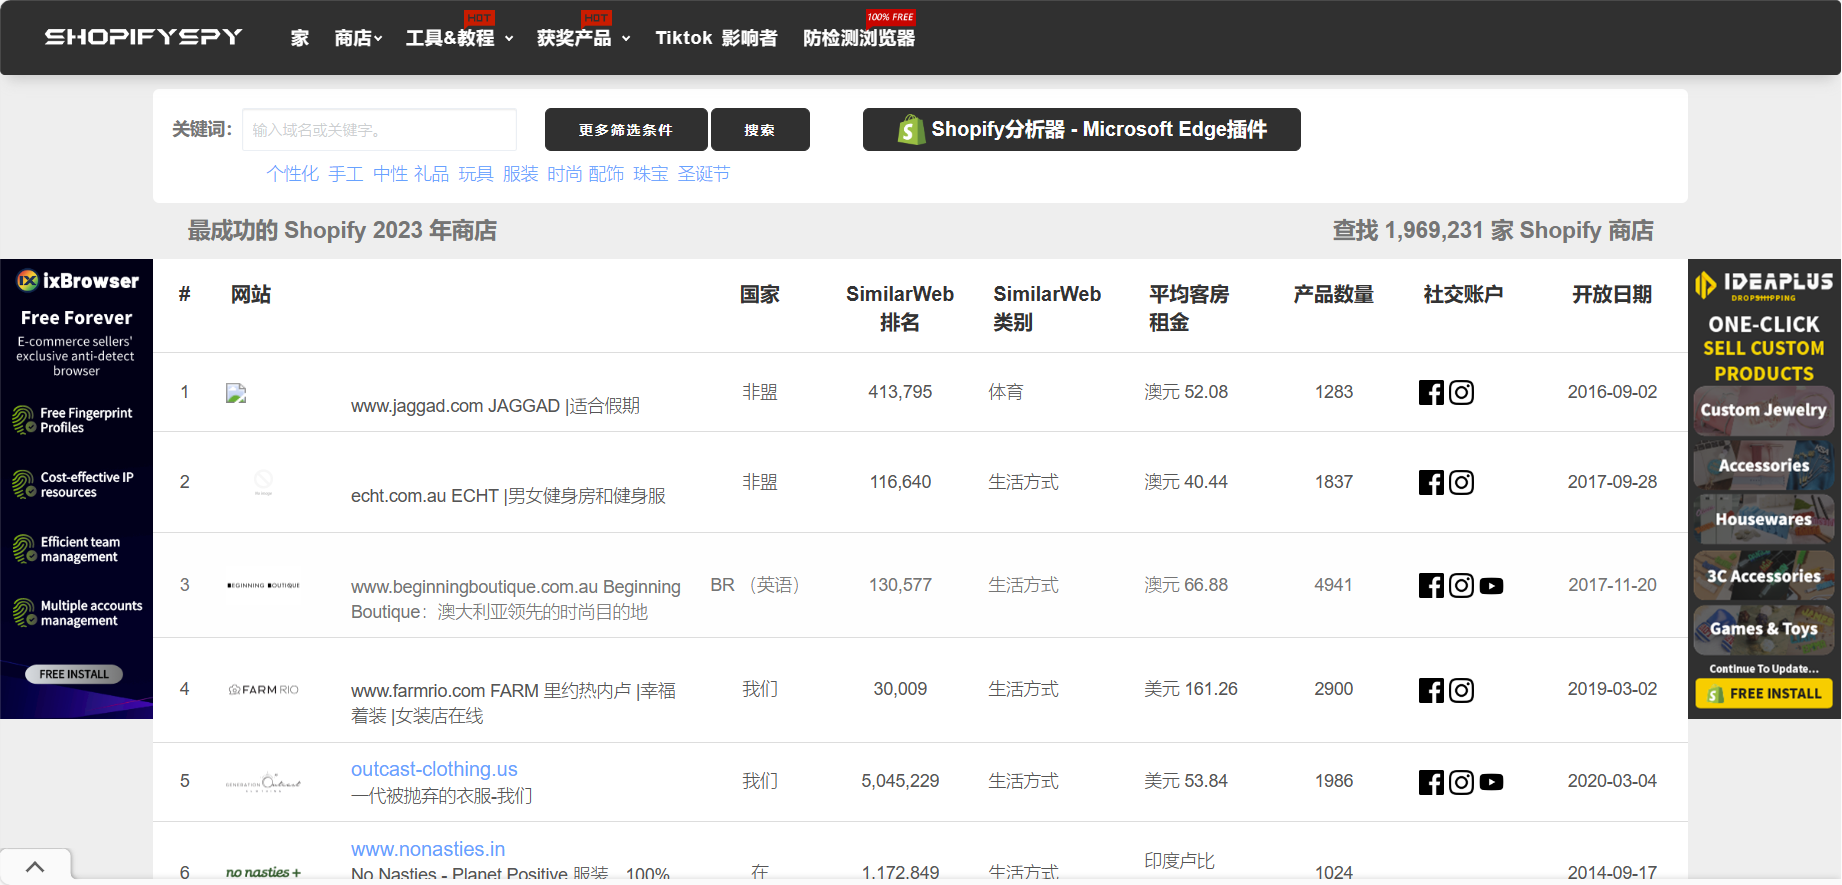This screenshot has height=885, width=1842.
Task: Expand the 工具&教程 menu dropdown
Action: [460, 38]
